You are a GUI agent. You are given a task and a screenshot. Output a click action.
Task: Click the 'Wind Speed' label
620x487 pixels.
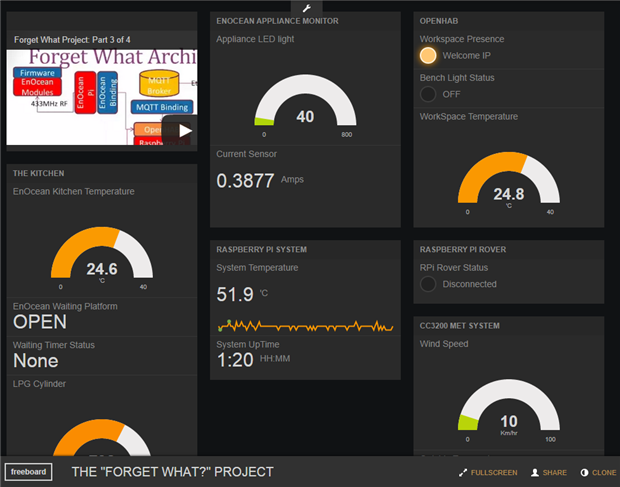click(444, 344)
